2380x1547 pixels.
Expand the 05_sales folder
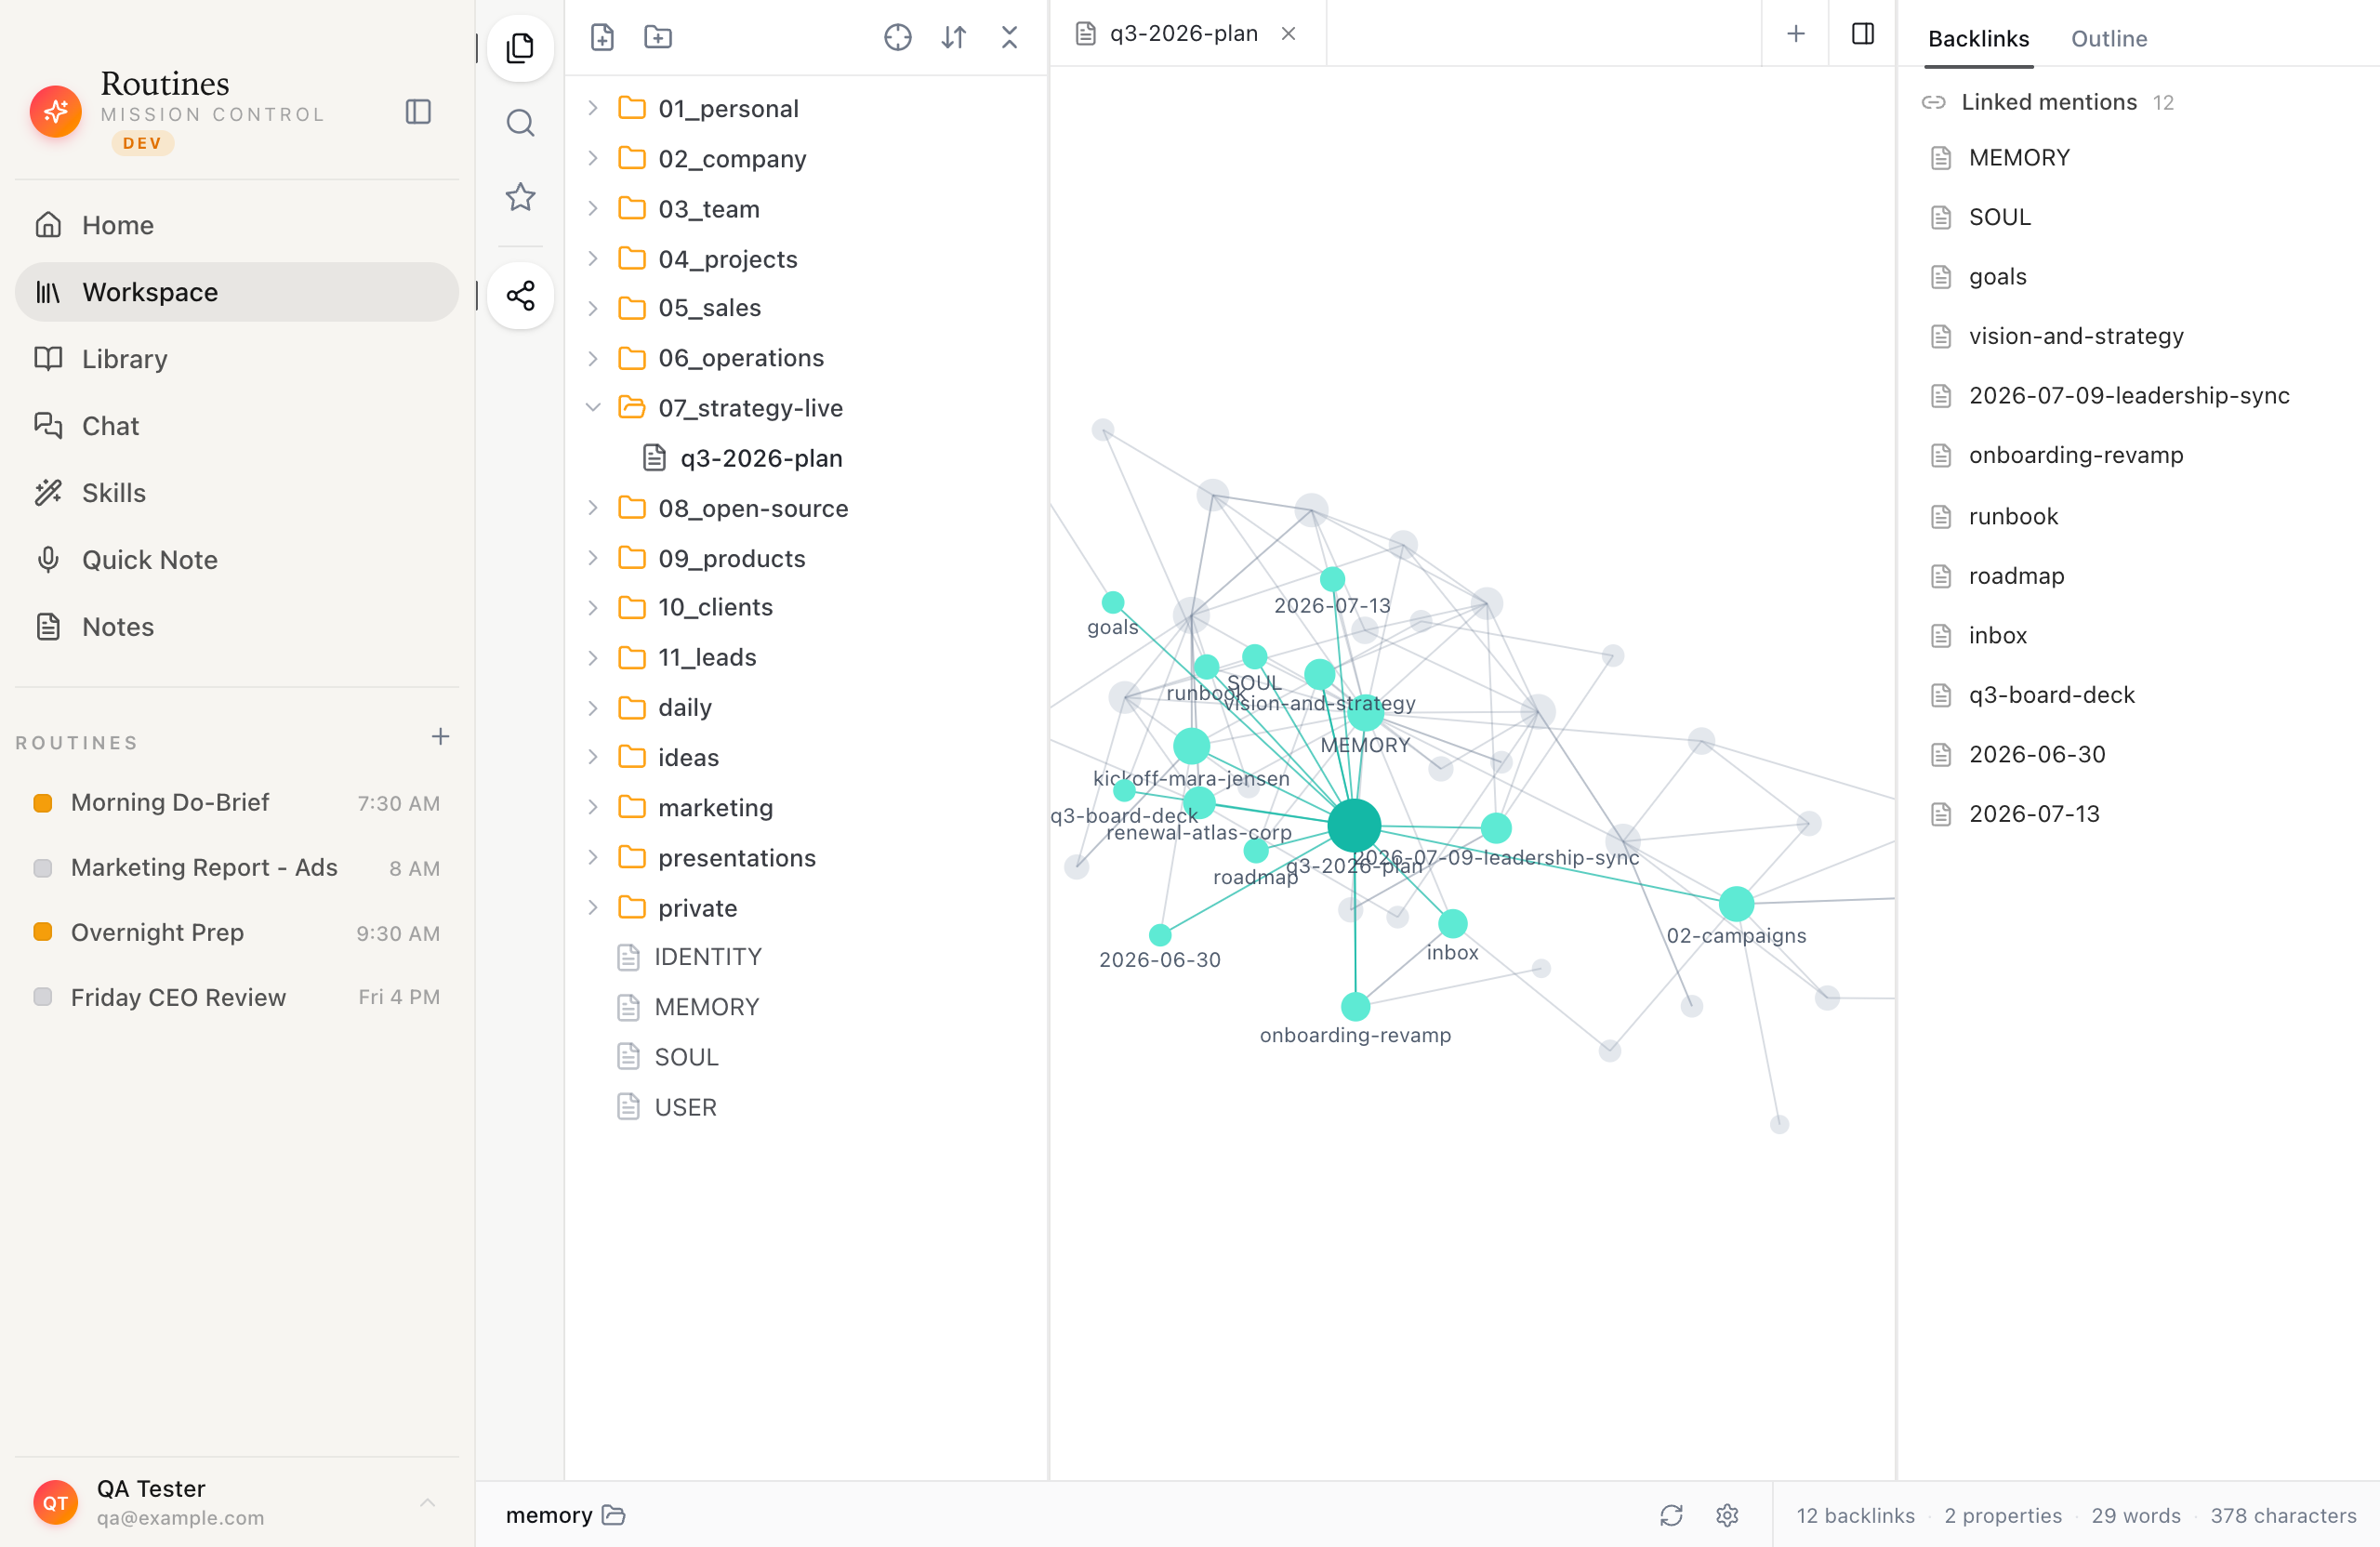coord(593,308)
